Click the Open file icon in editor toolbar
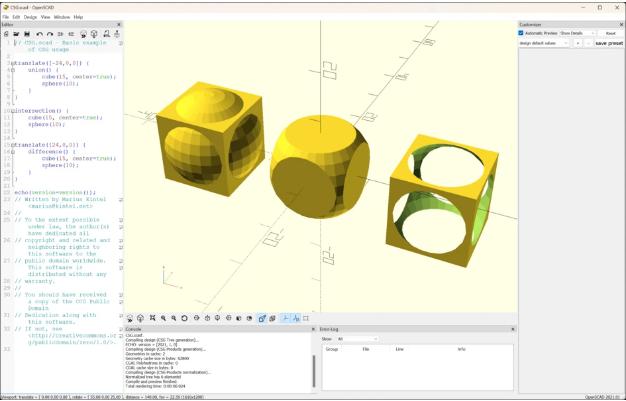 [16, 34]
